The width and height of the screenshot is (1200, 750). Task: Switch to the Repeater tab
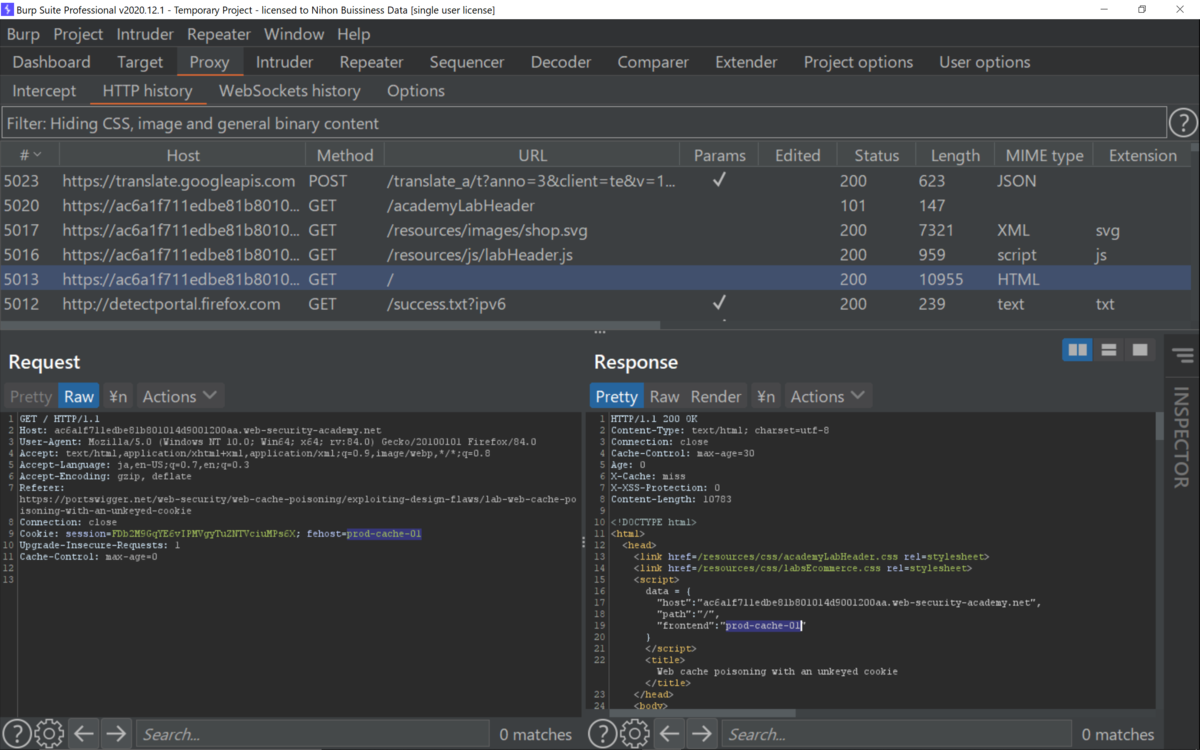click(x=371, y=62)
